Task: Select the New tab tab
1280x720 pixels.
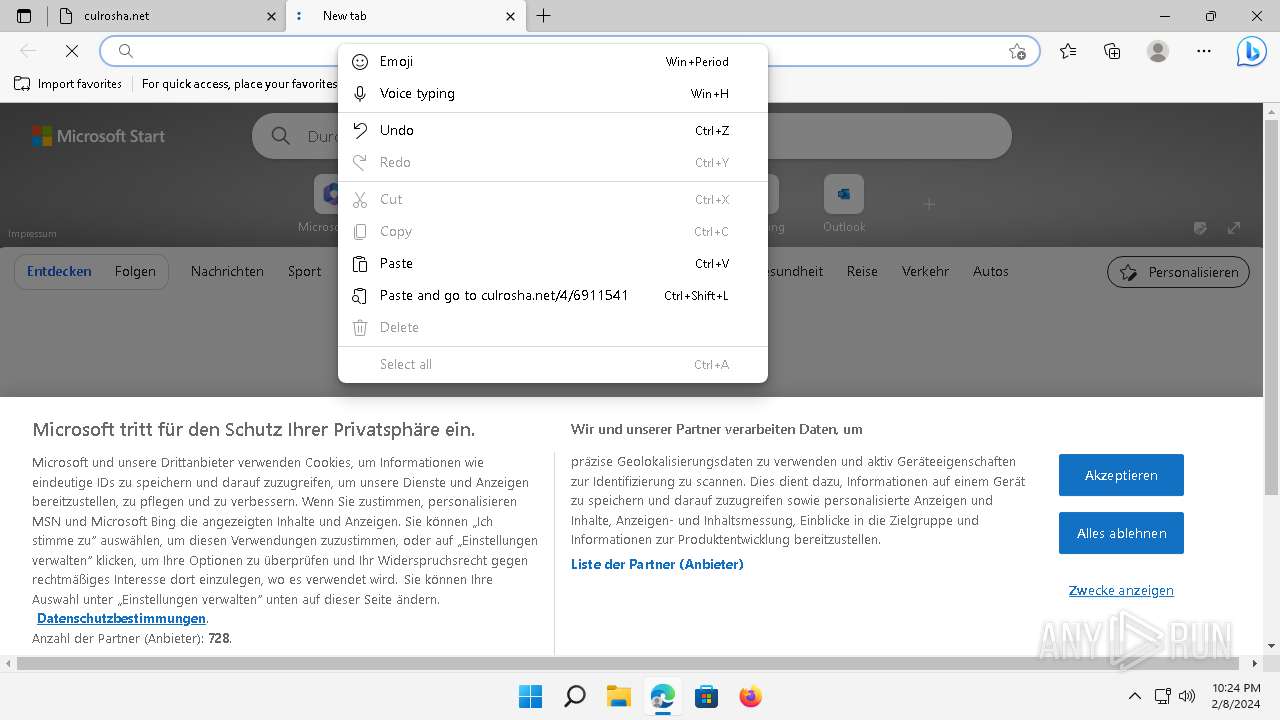Action: tap(405, 16)
